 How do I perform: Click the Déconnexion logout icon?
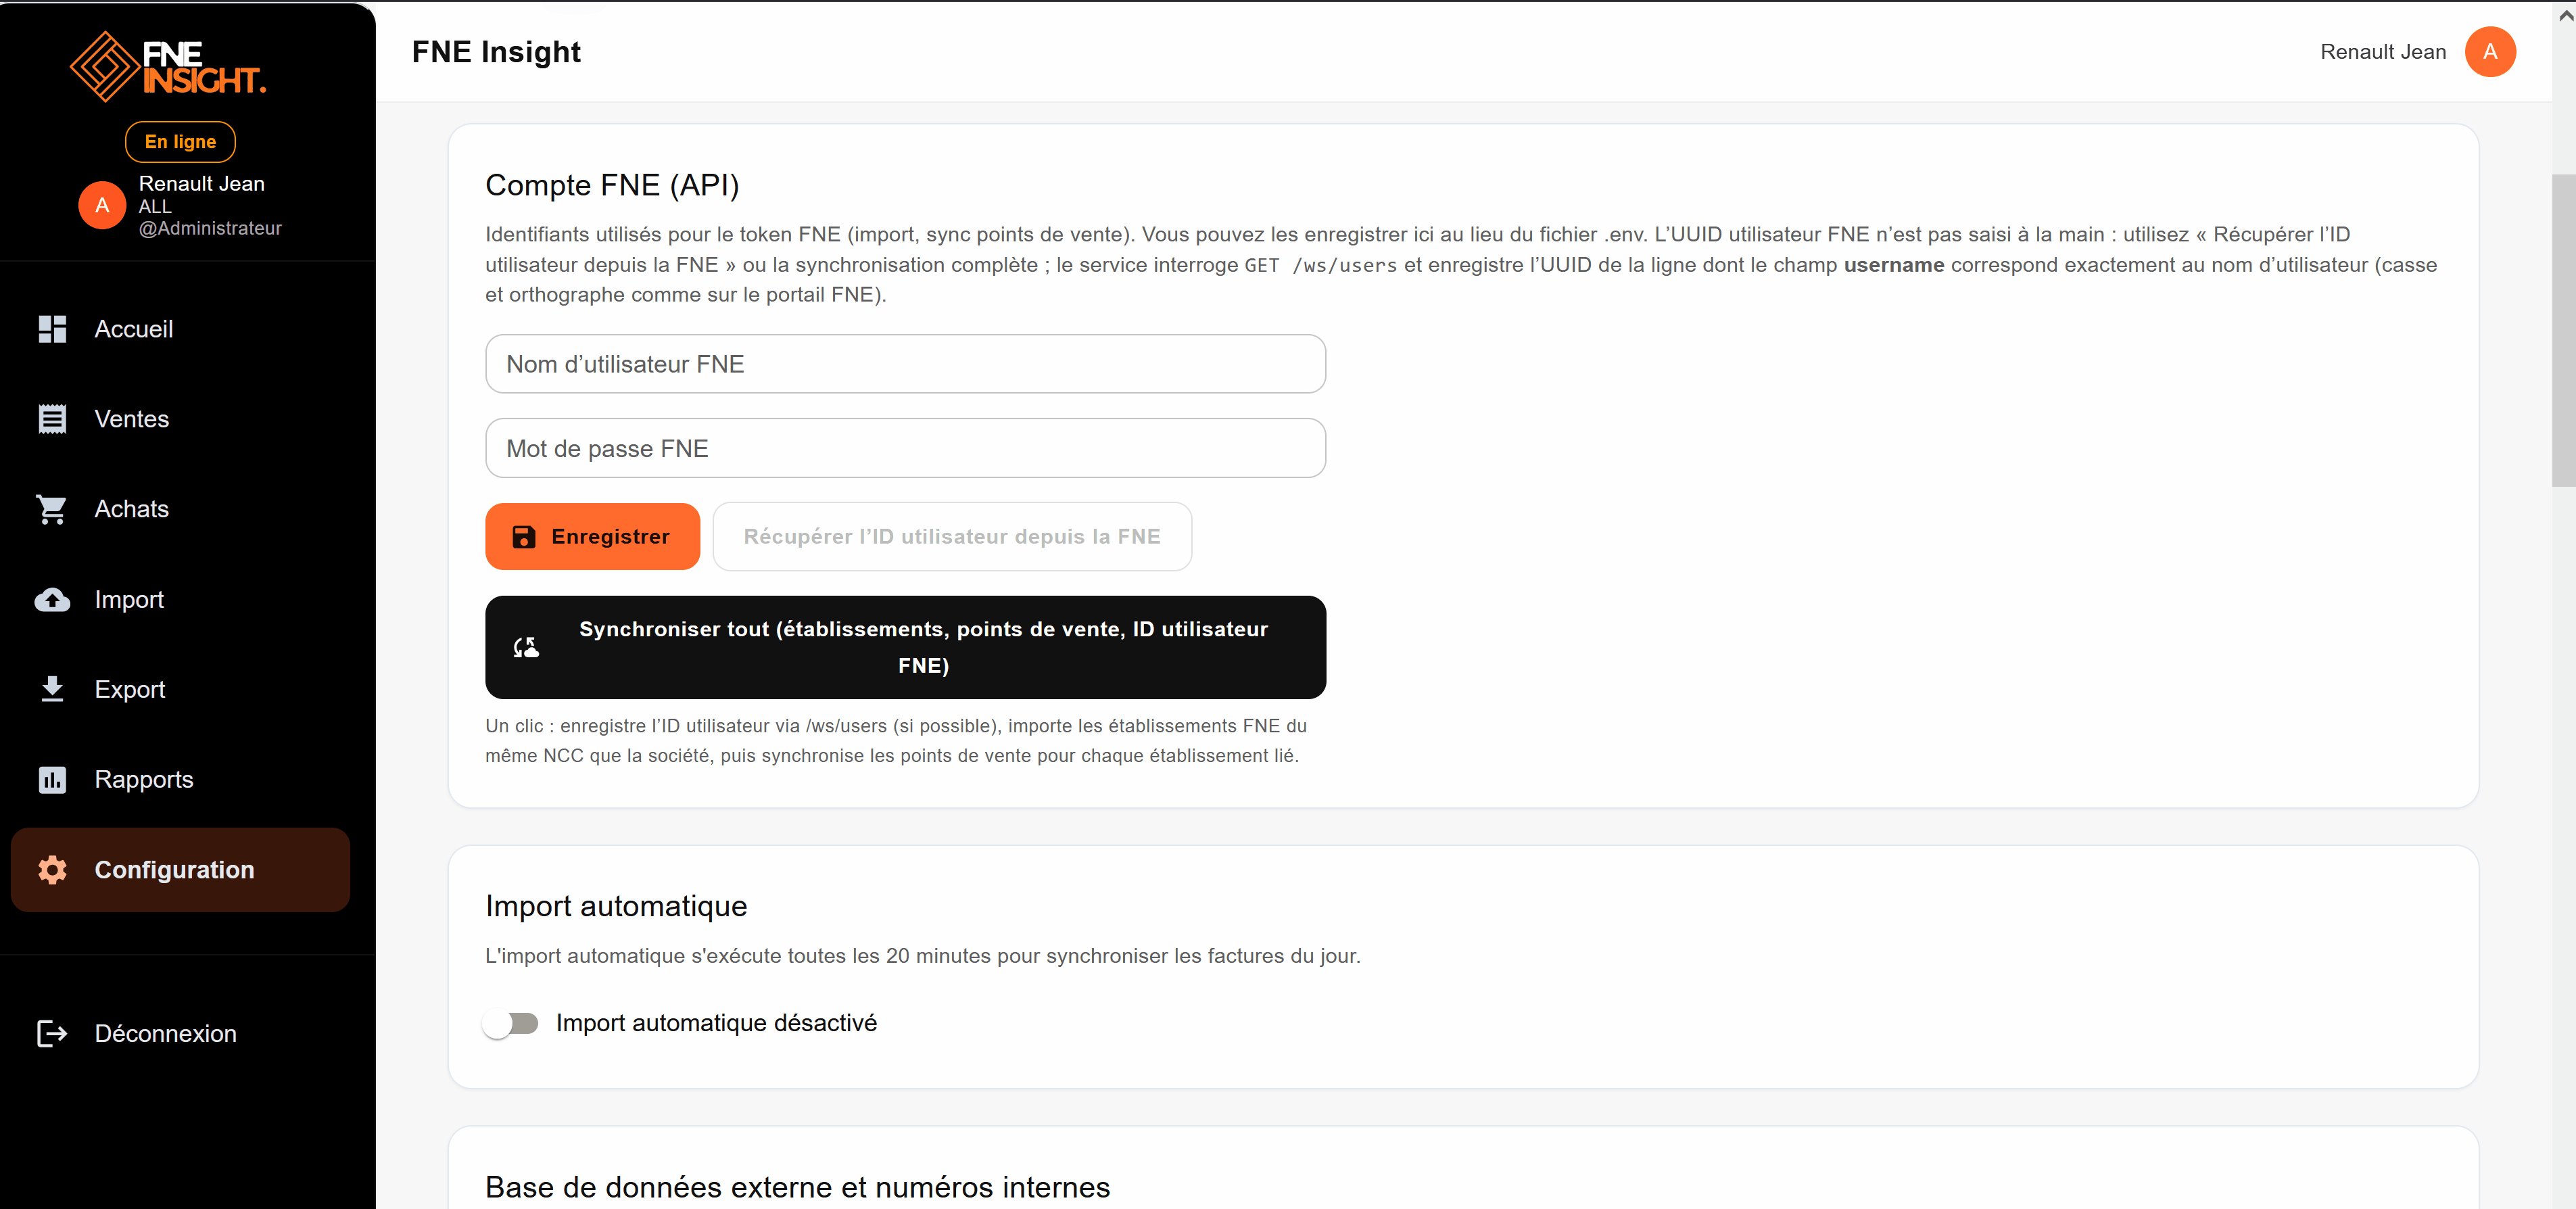point(52,1033)
